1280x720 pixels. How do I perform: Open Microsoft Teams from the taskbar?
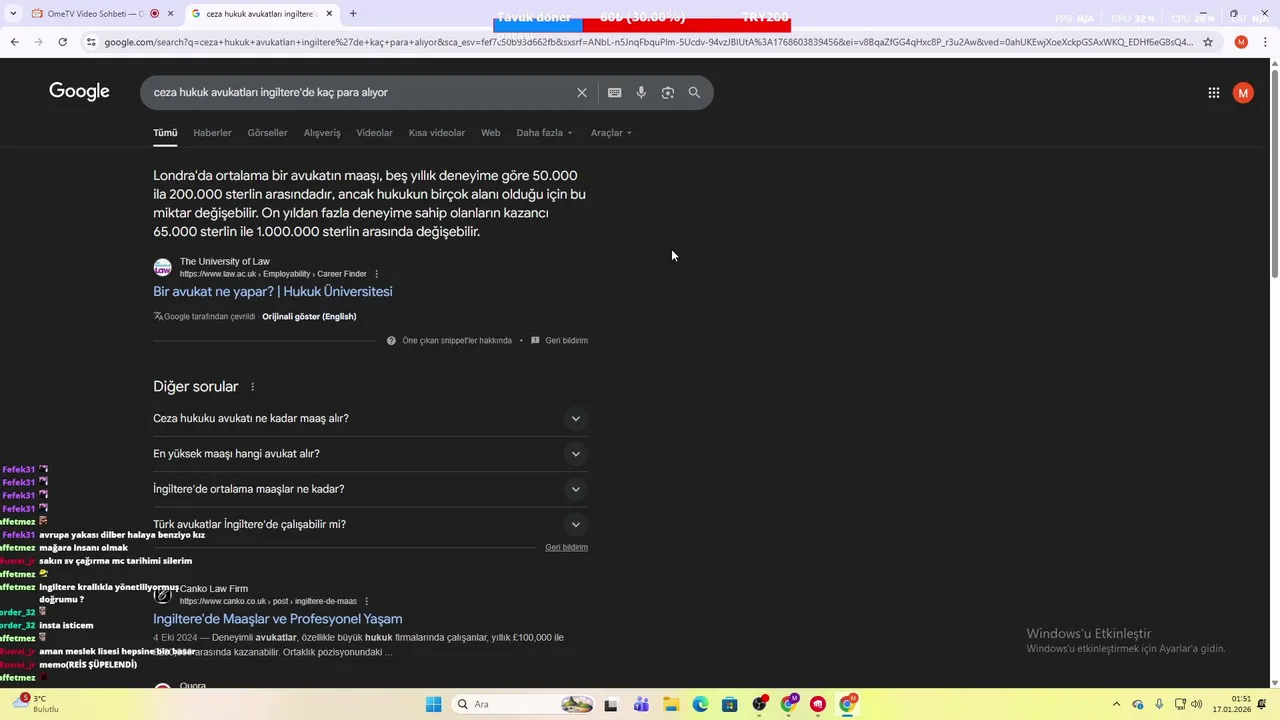(641, 704)
